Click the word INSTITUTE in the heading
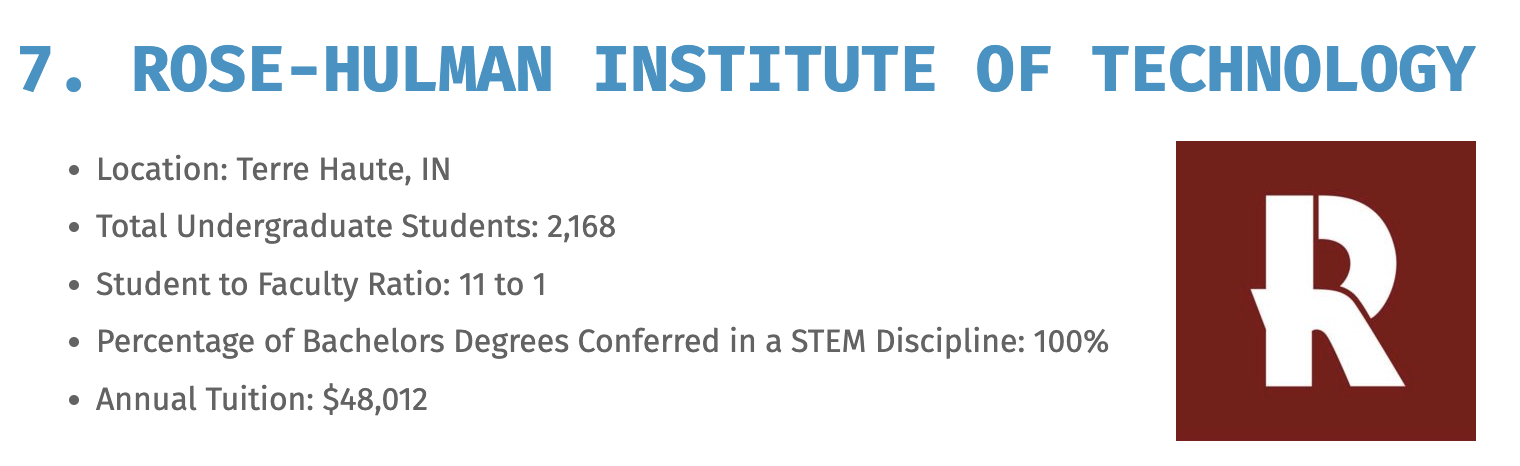Screen dimensions: 1520x466 (766, 68)
